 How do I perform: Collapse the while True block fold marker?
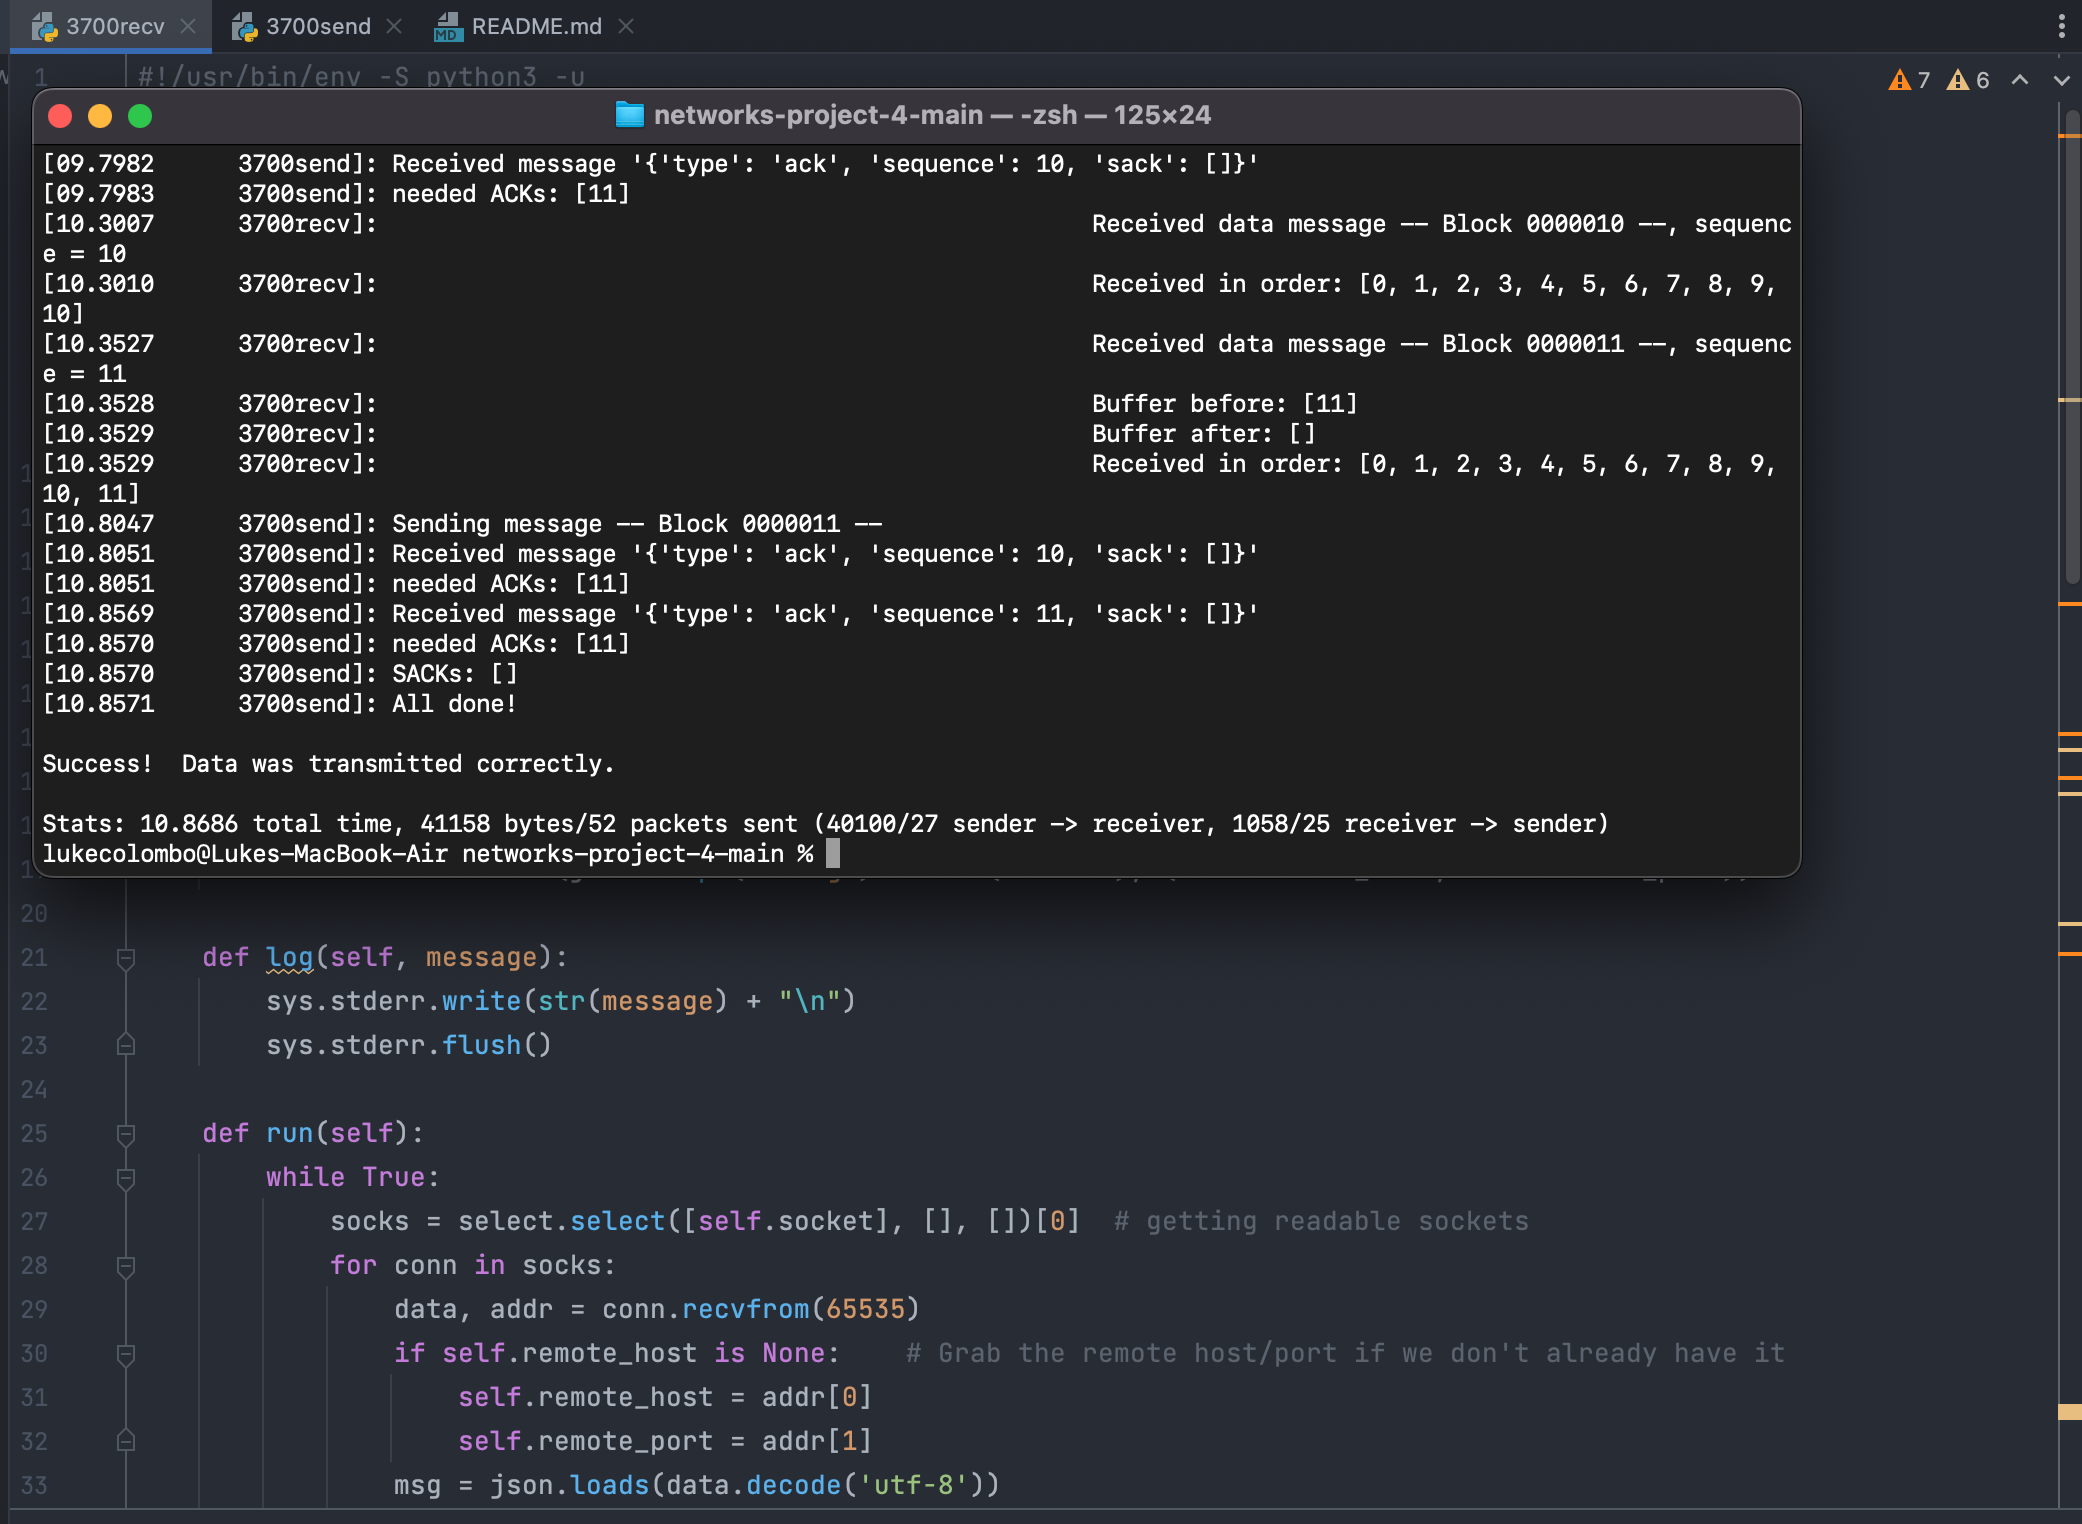tap(125, 1177)
